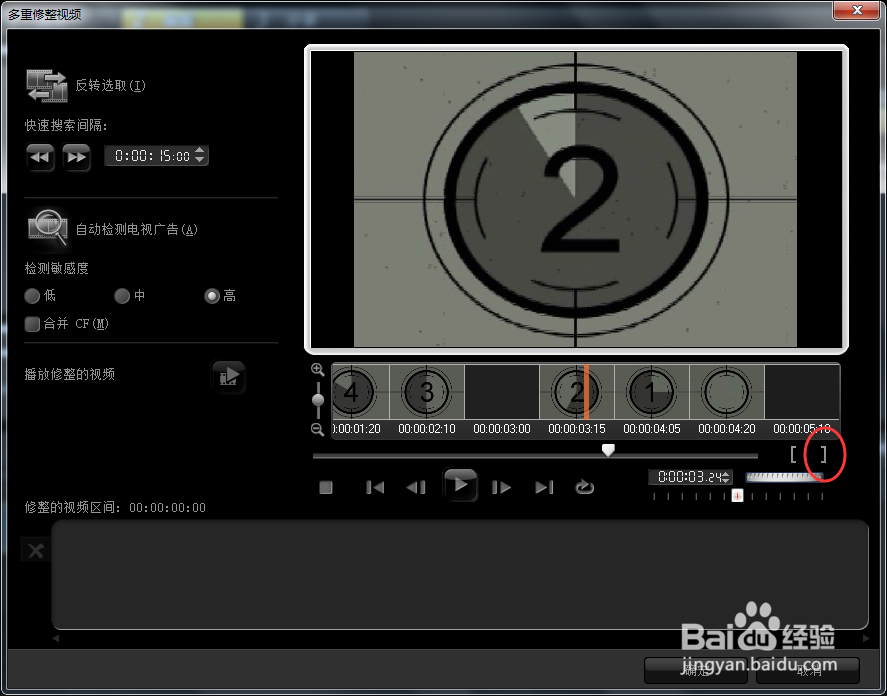This screenshot has width=887, height=696.
Task: Click the 播放修整的视频 play trimmed video icon
Action: [229, 377]
